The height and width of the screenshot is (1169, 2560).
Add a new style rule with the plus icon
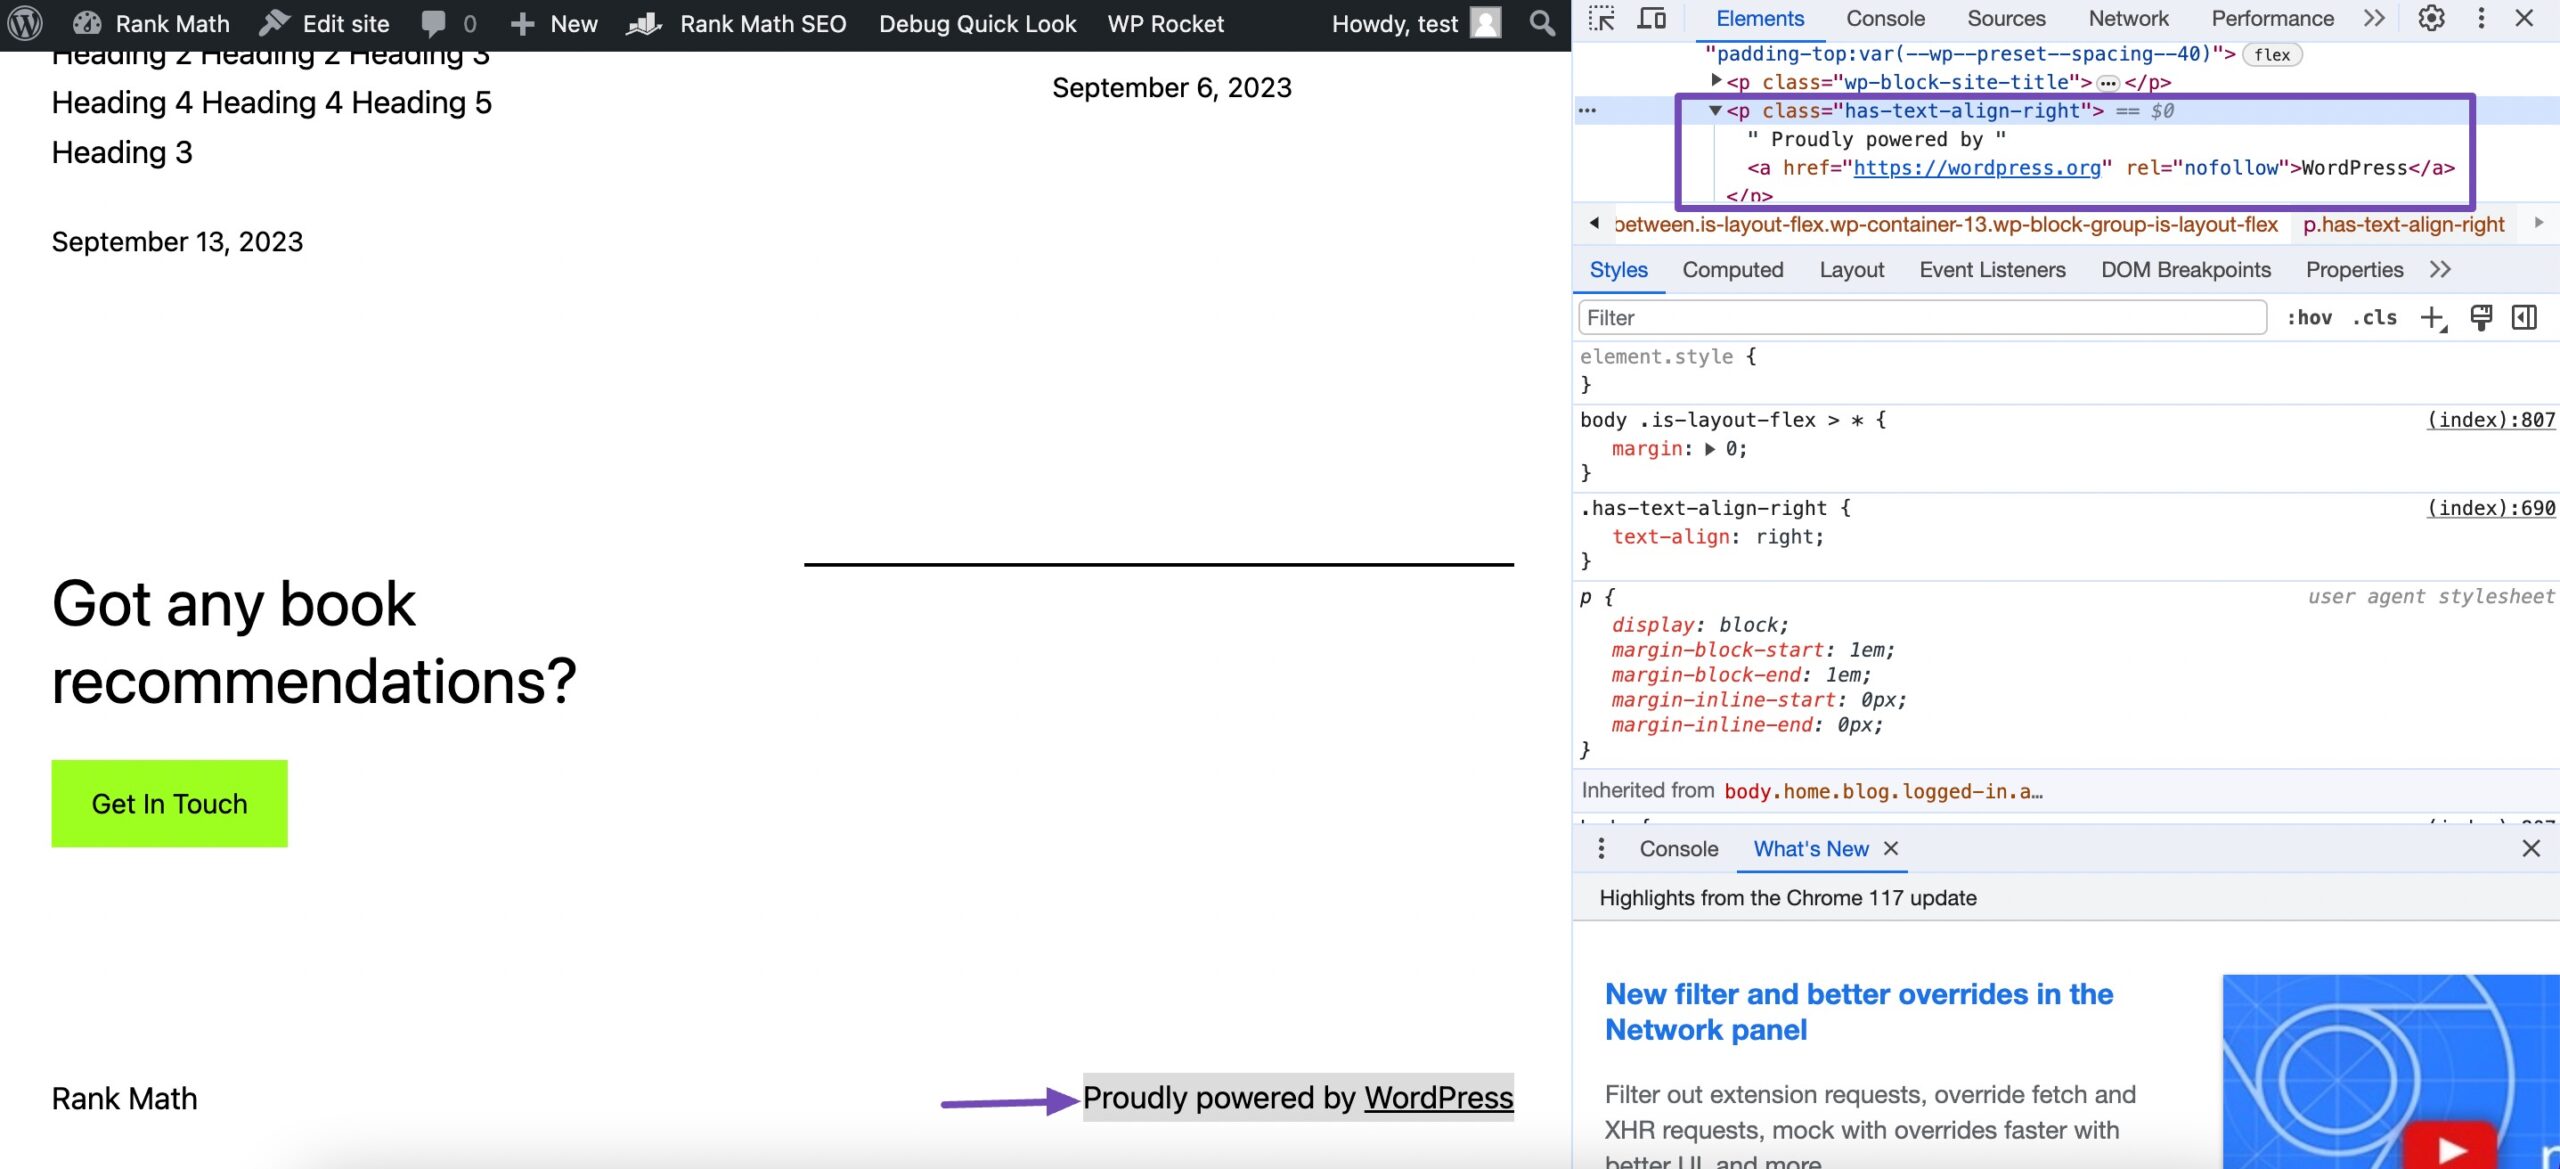[x=2432, y=317]
